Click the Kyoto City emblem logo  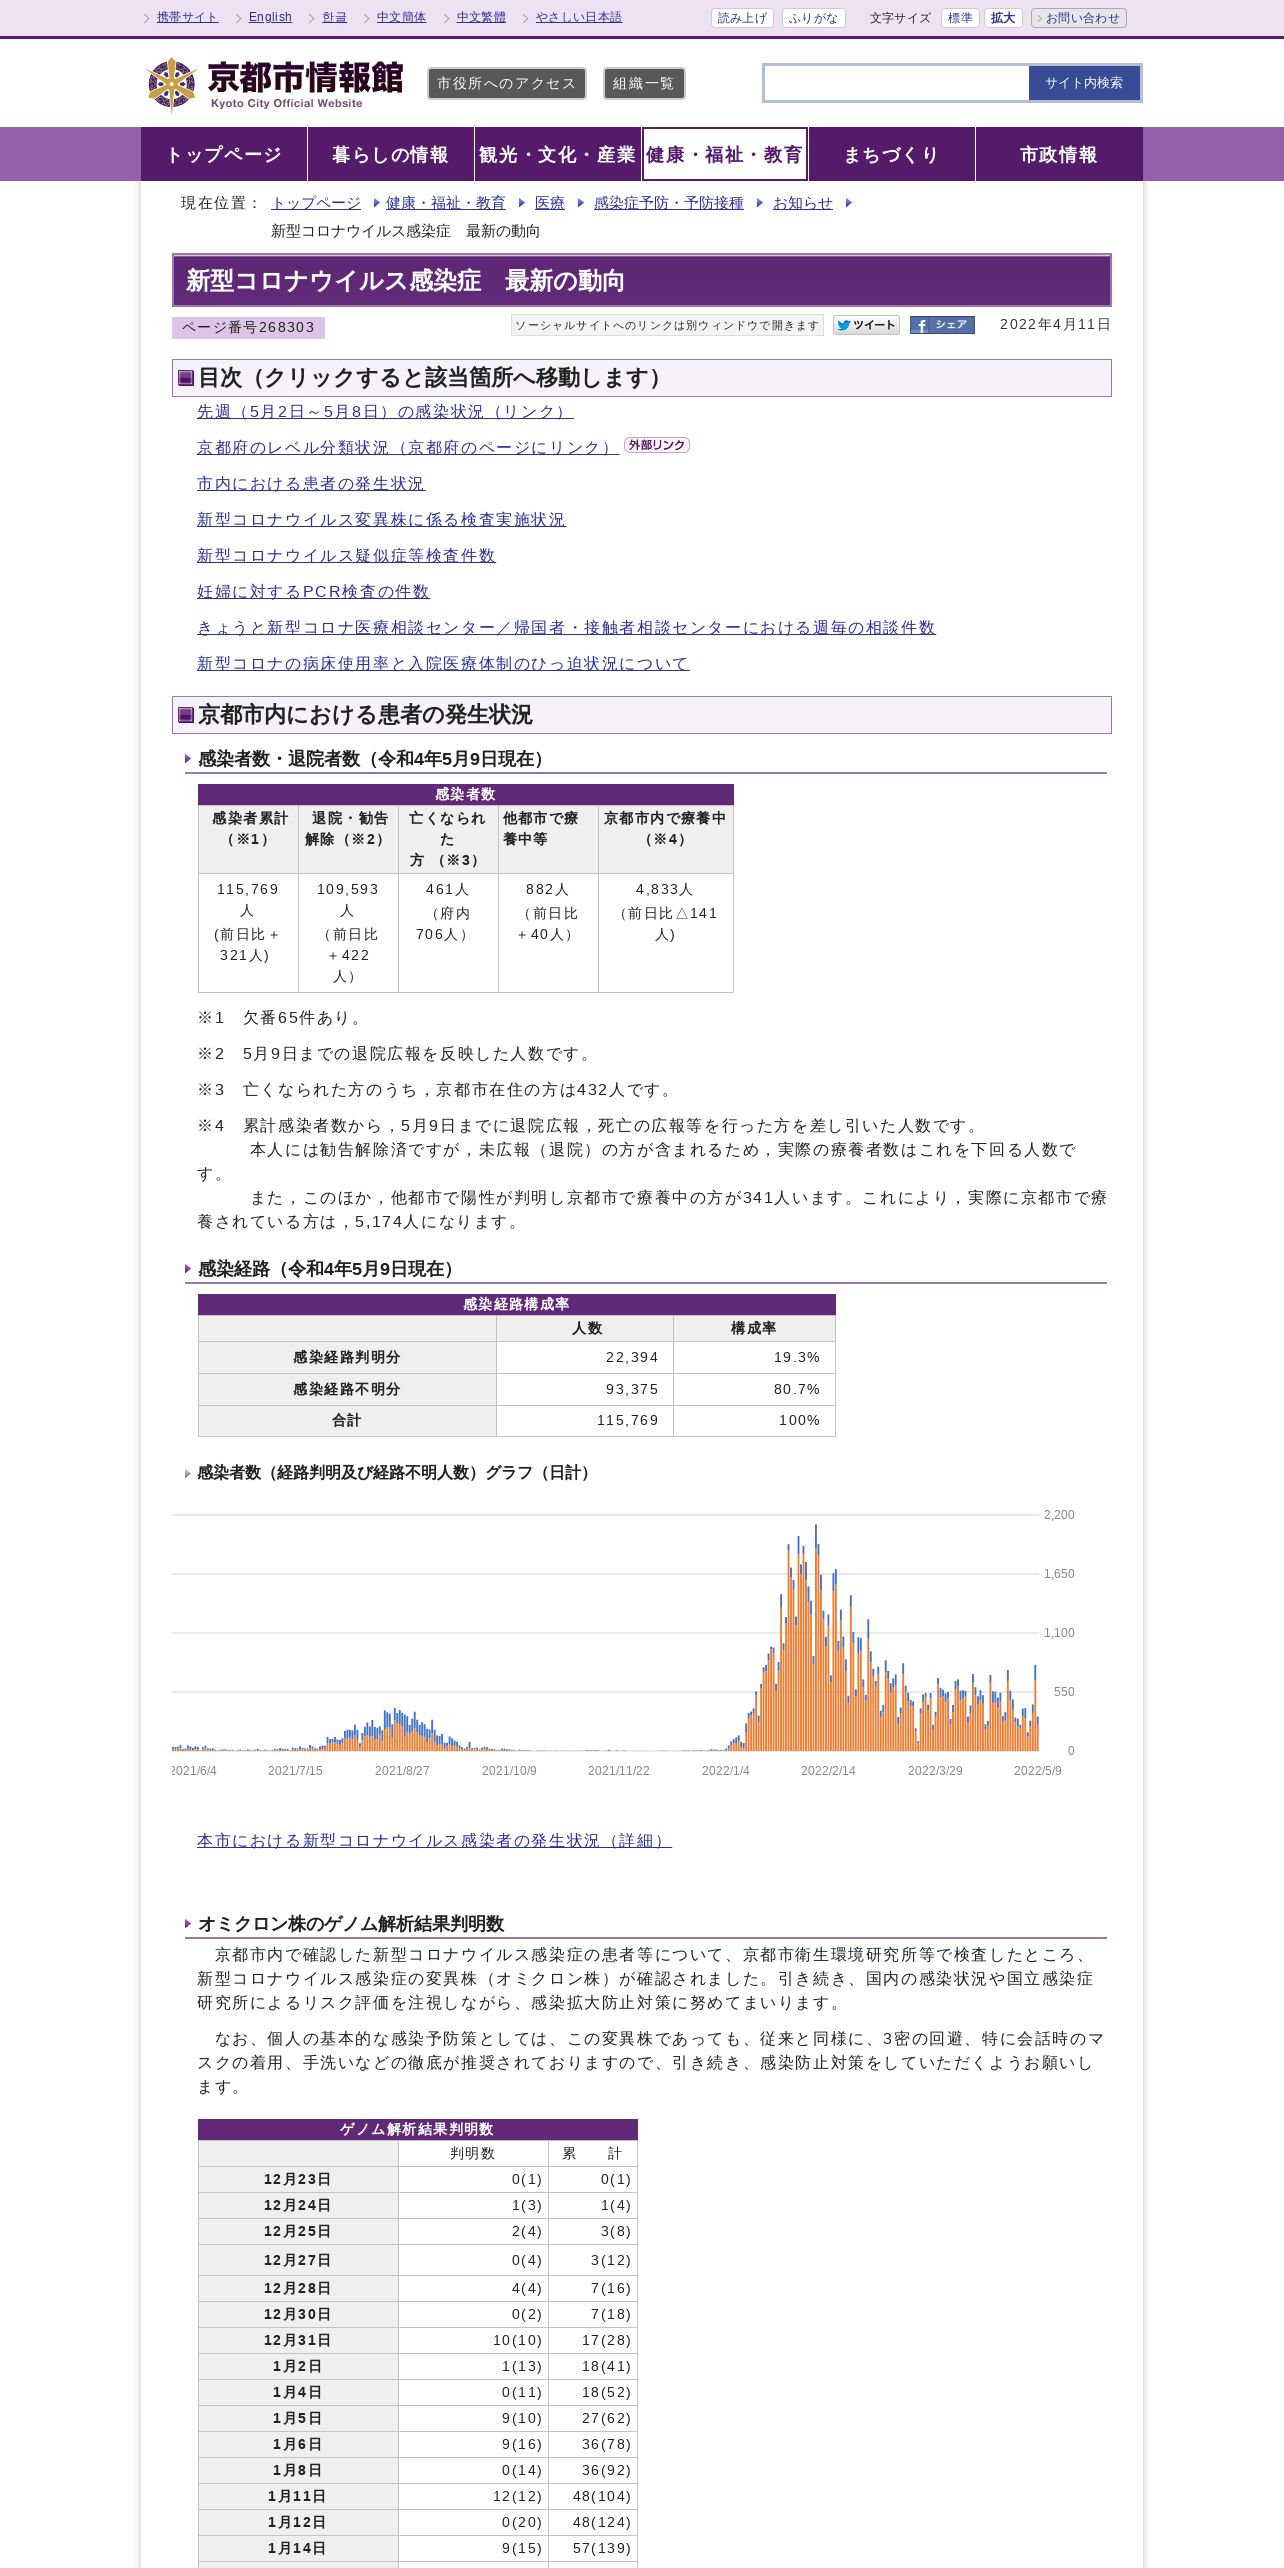171,84
